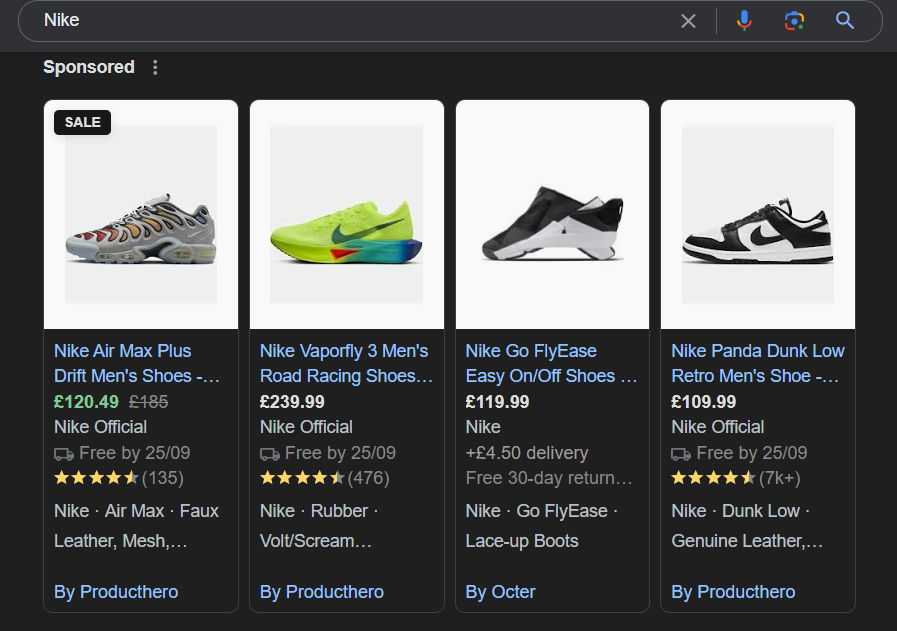Click the £120.49 sale price
The height and width of the screenshot is (631, 897).
tap(86, 402)
